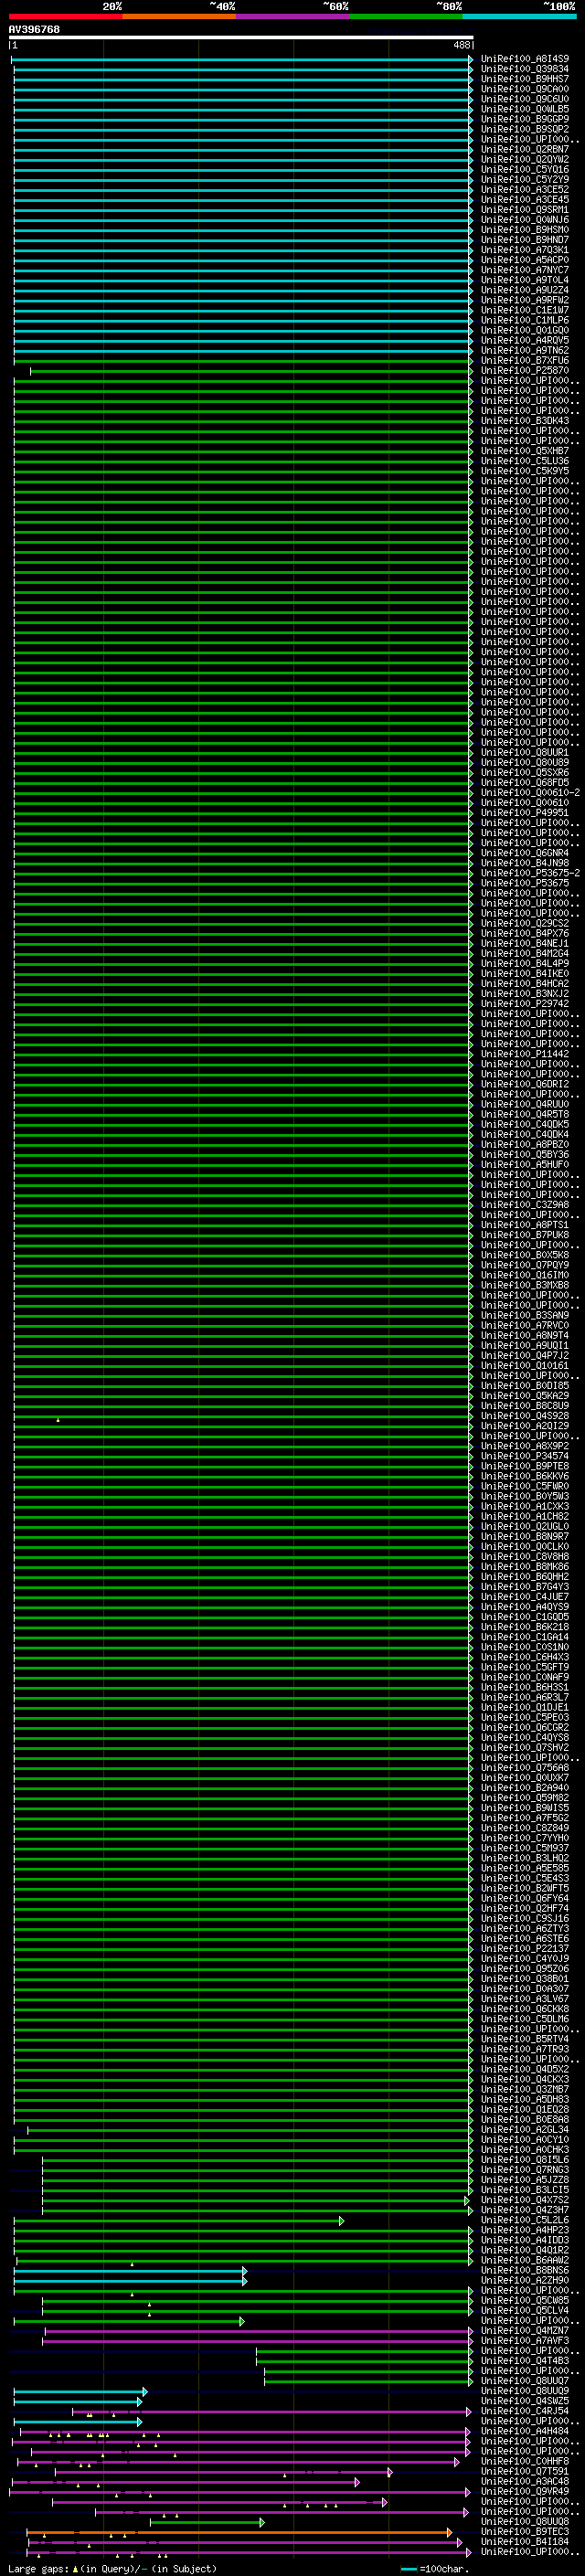The height and width of the screenshot is (2576, 585).
Task: Select hit label UniRef100_Q7PQY9
Action: point(525,1265)
